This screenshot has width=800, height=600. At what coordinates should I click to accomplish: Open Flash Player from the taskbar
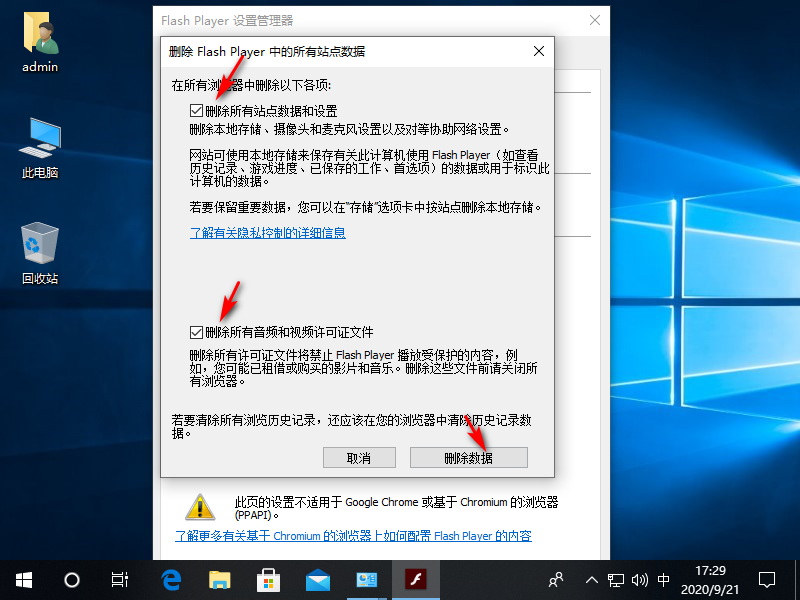(x=416, y=579)
